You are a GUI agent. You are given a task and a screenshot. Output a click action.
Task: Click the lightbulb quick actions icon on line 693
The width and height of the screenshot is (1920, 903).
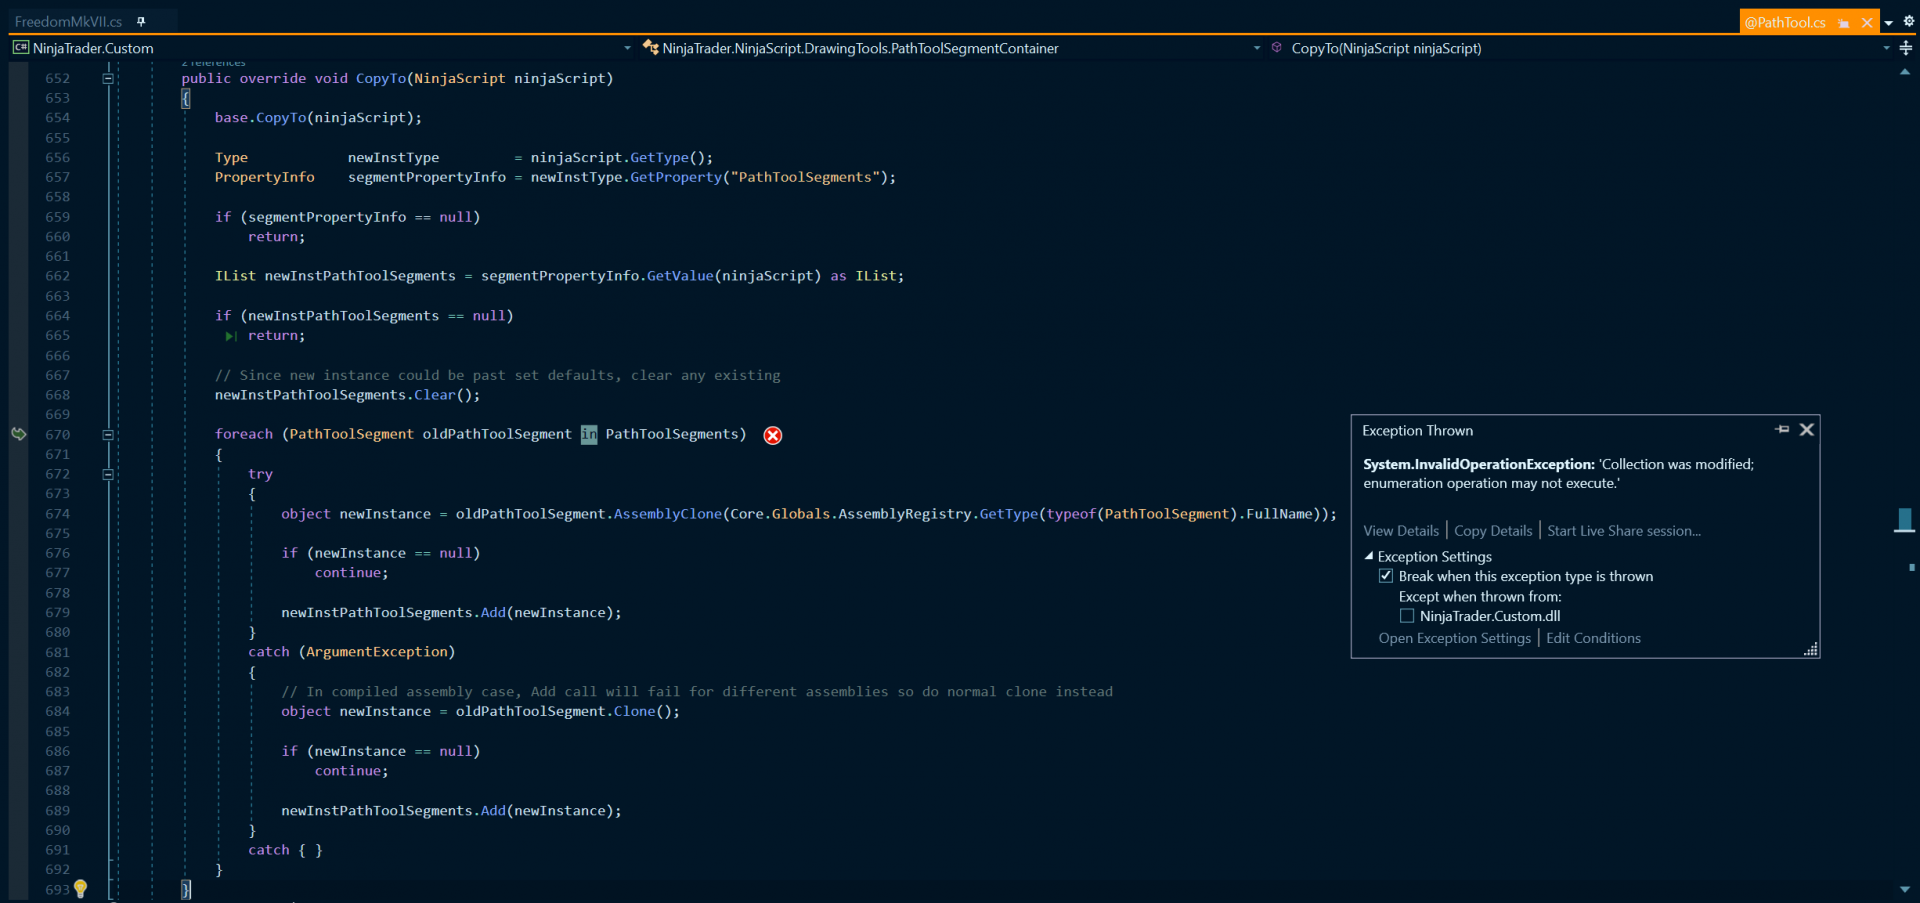[x=81, y=888]
